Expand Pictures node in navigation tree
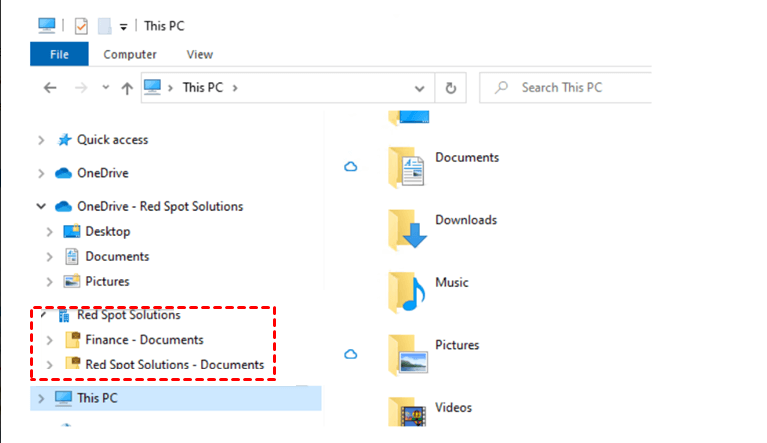The width and height of the screenshot is (767, 443). (49, 282)
